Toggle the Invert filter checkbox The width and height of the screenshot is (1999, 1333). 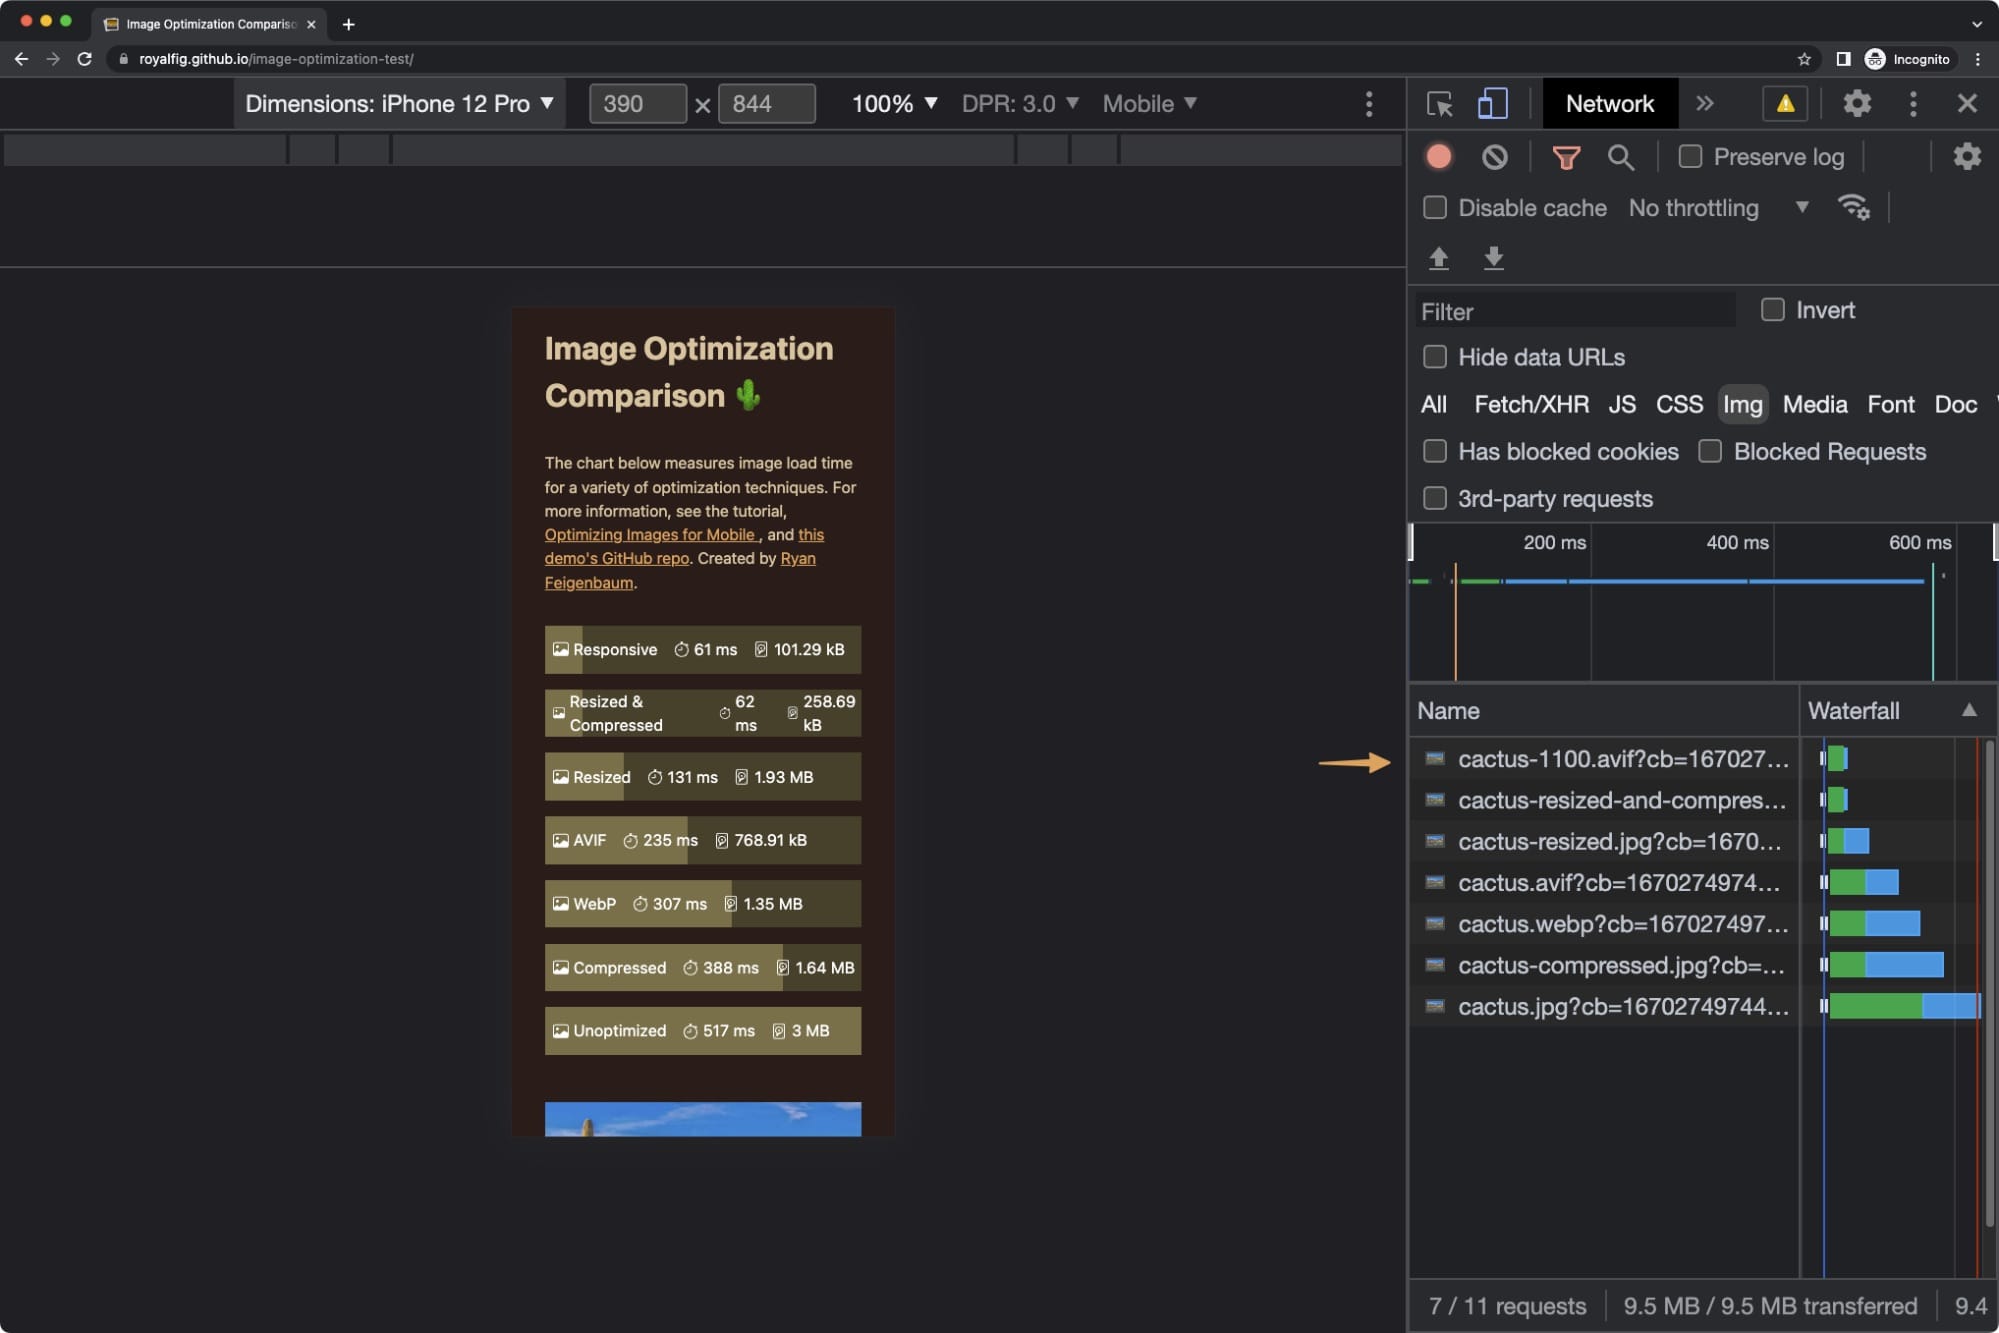point(1771,309)
